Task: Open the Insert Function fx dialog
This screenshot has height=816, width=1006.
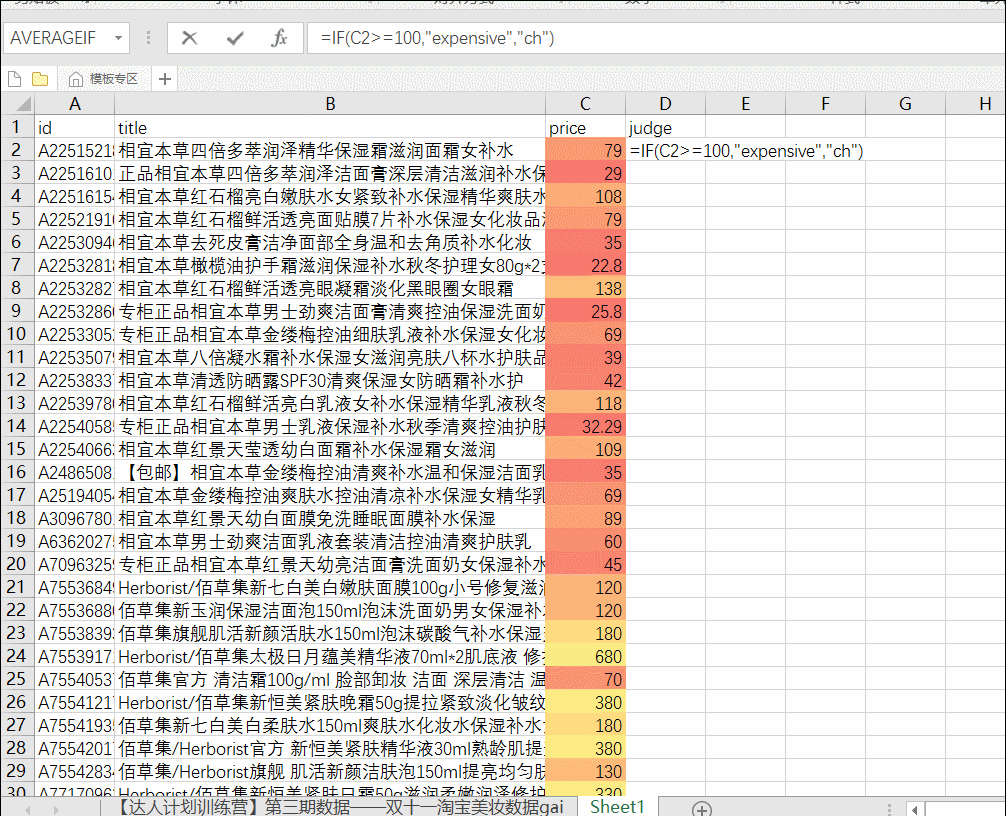Action: pos(280,38)
